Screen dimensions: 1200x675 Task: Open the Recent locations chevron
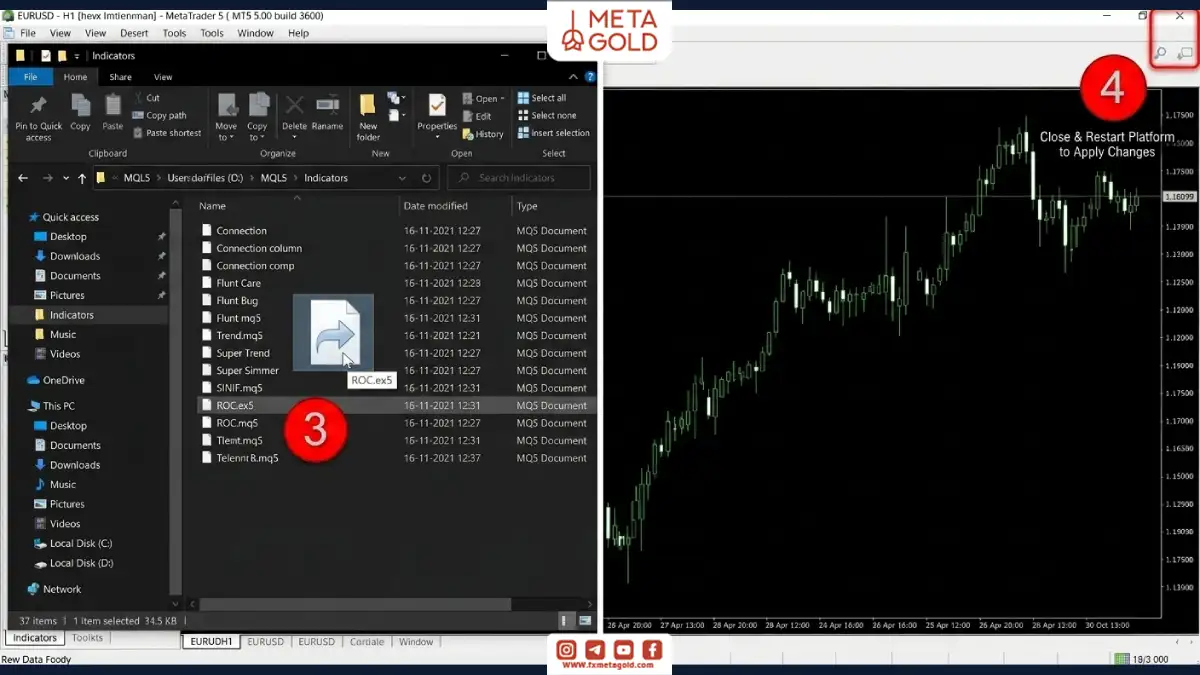pyautogui.click(x=66, y=178)
